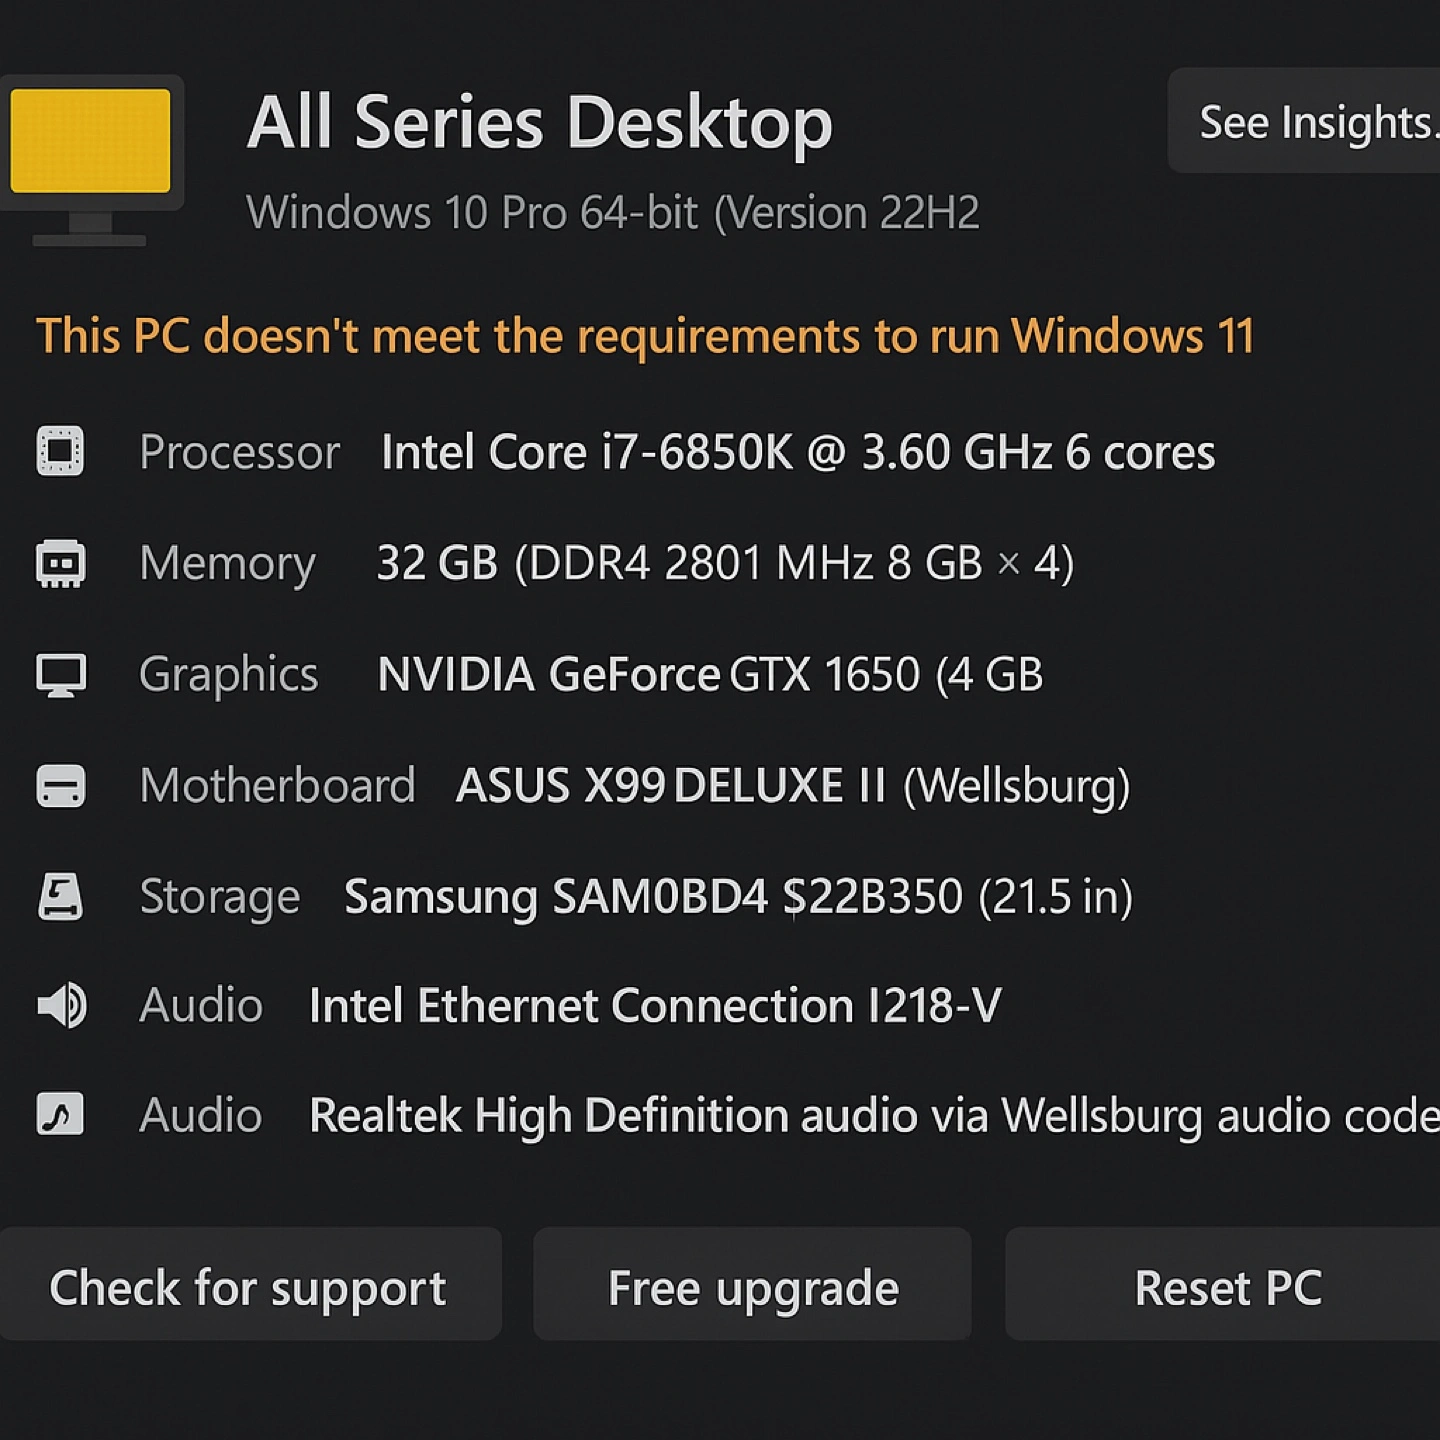Select the 32 GB DDR4 memory entry
The width and height of the screenshot is (1440, 1440).
(725, 563)
